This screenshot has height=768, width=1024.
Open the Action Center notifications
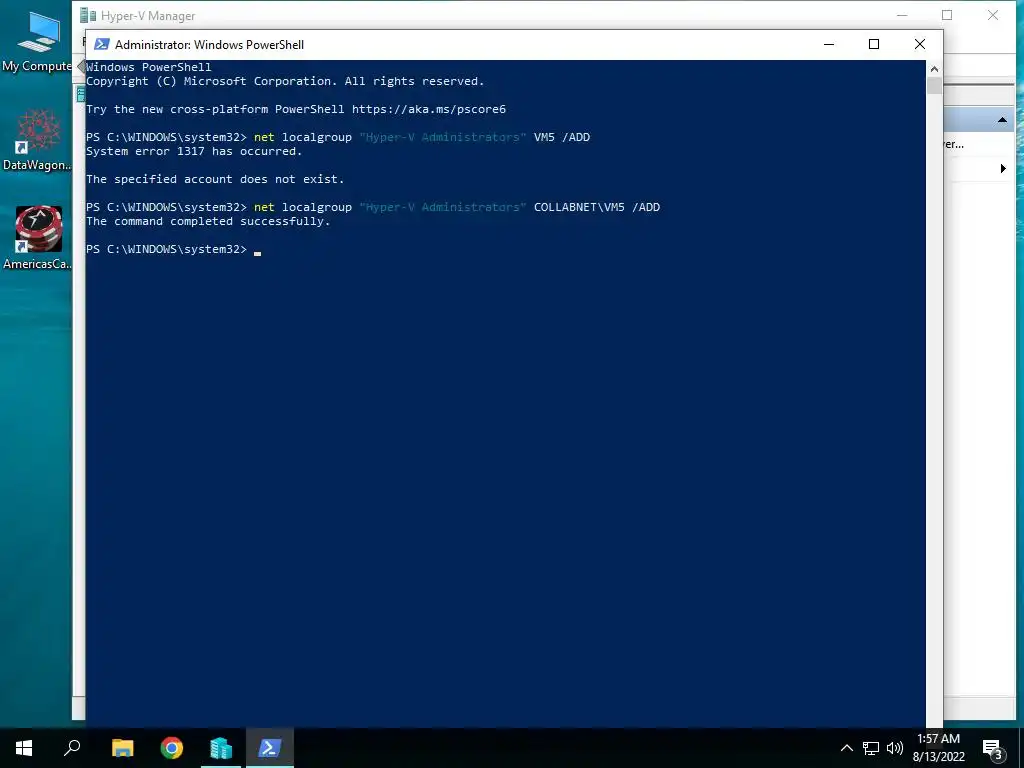[992, 748]
